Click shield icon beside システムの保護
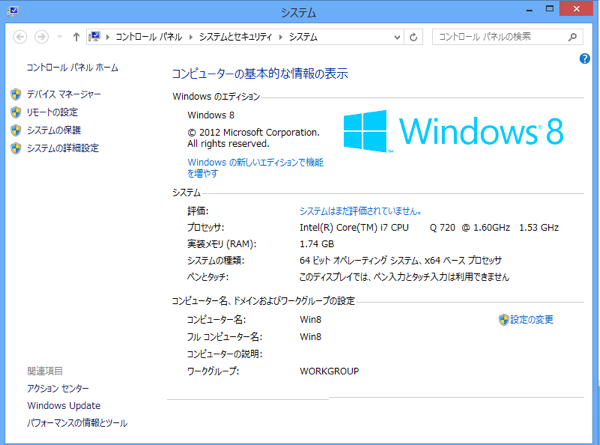The height and width of the screenshot is (445, 600). (x=16, y=130)
